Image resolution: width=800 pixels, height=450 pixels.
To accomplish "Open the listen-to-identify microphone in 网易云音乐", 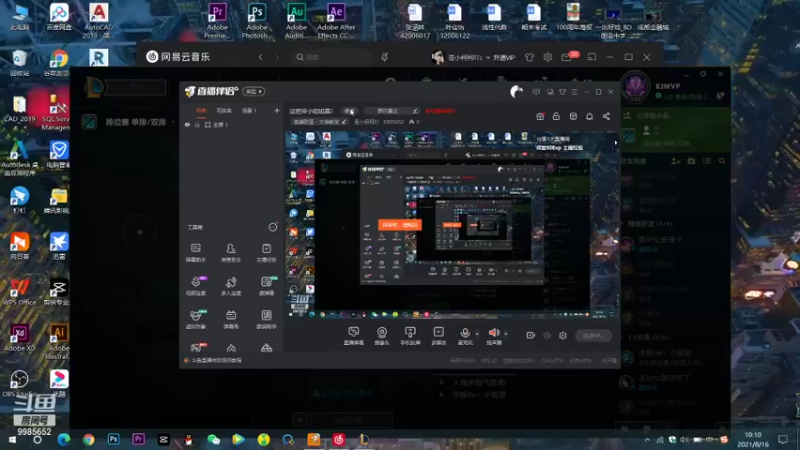I will [x=385, y=57].
